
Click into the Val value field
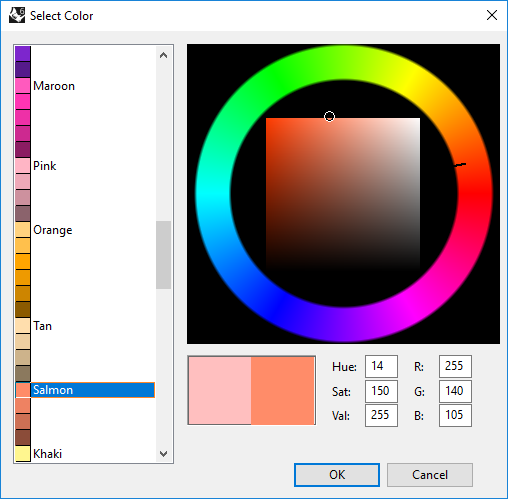click(x=381, y=415)
